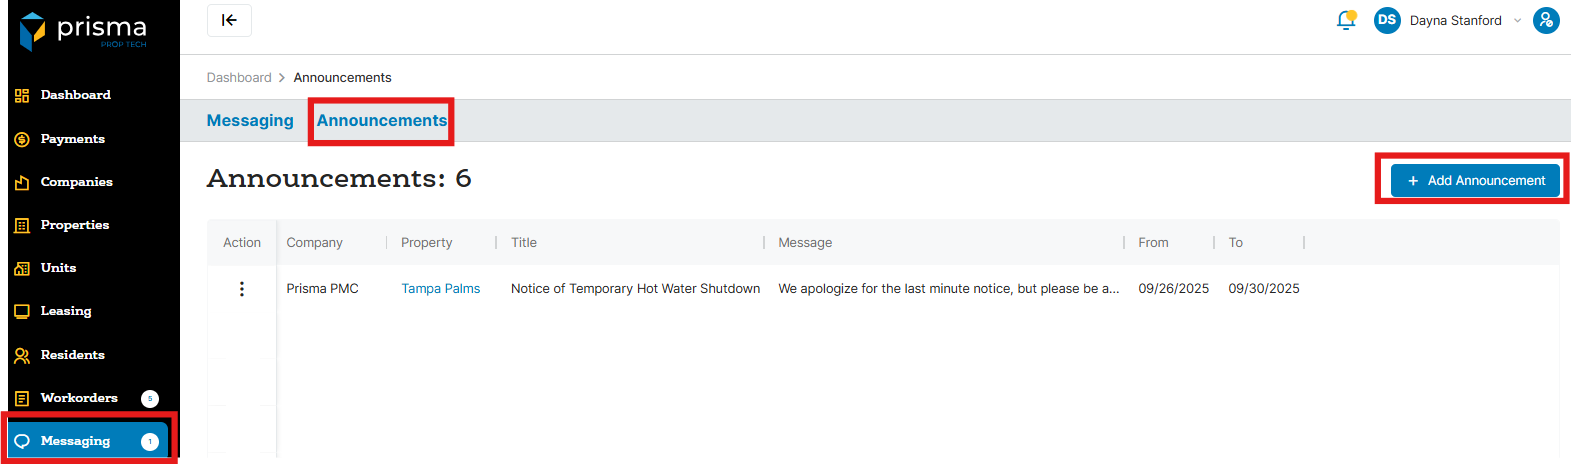This screenshot has width=1571, height=464.
Task: Expand the Dayna Stanford user dropdown
Action: (x=1517, y=20)
